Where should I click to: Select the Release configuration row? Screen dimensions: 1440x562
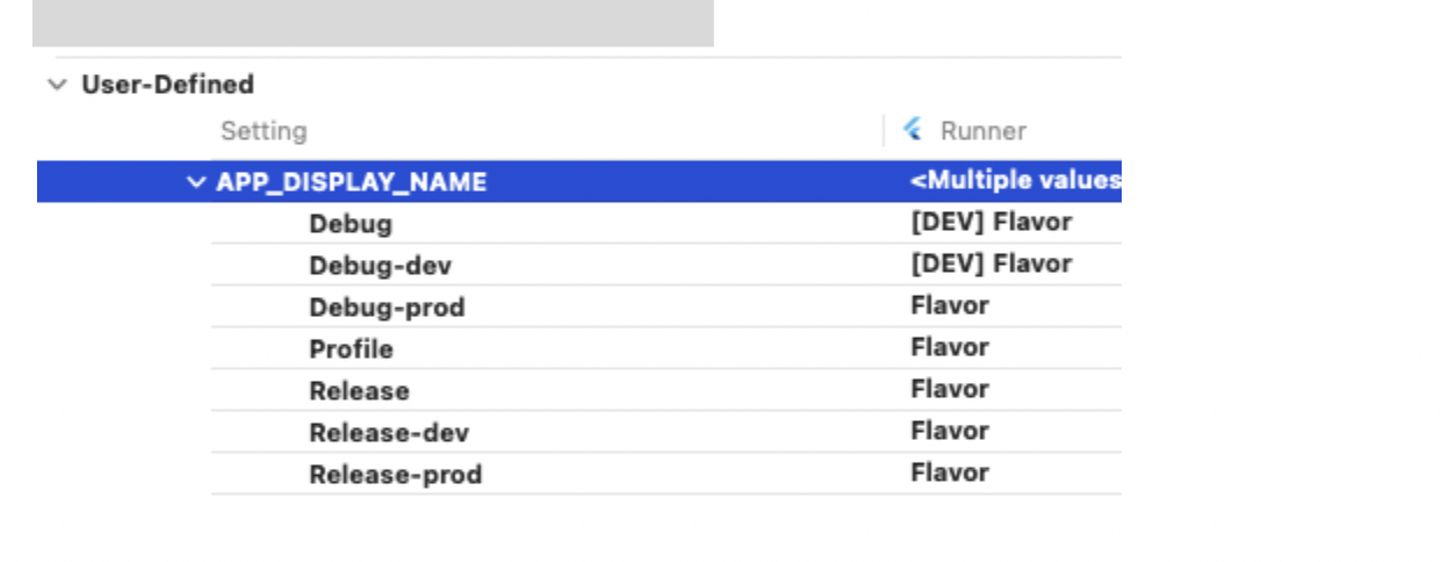point(359,391)
